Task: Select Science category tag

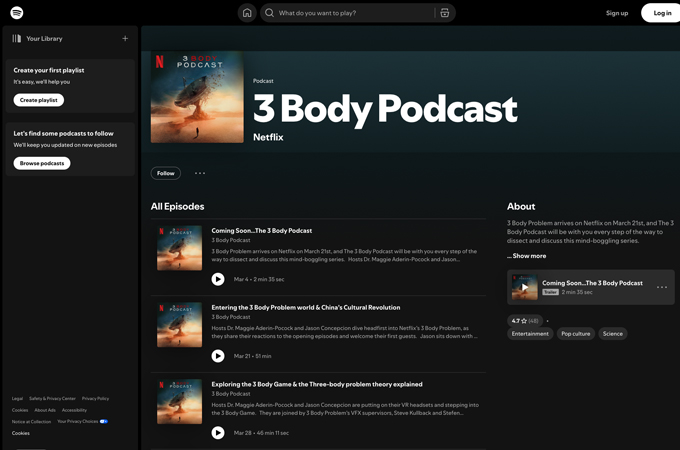Action: (612, 334)
